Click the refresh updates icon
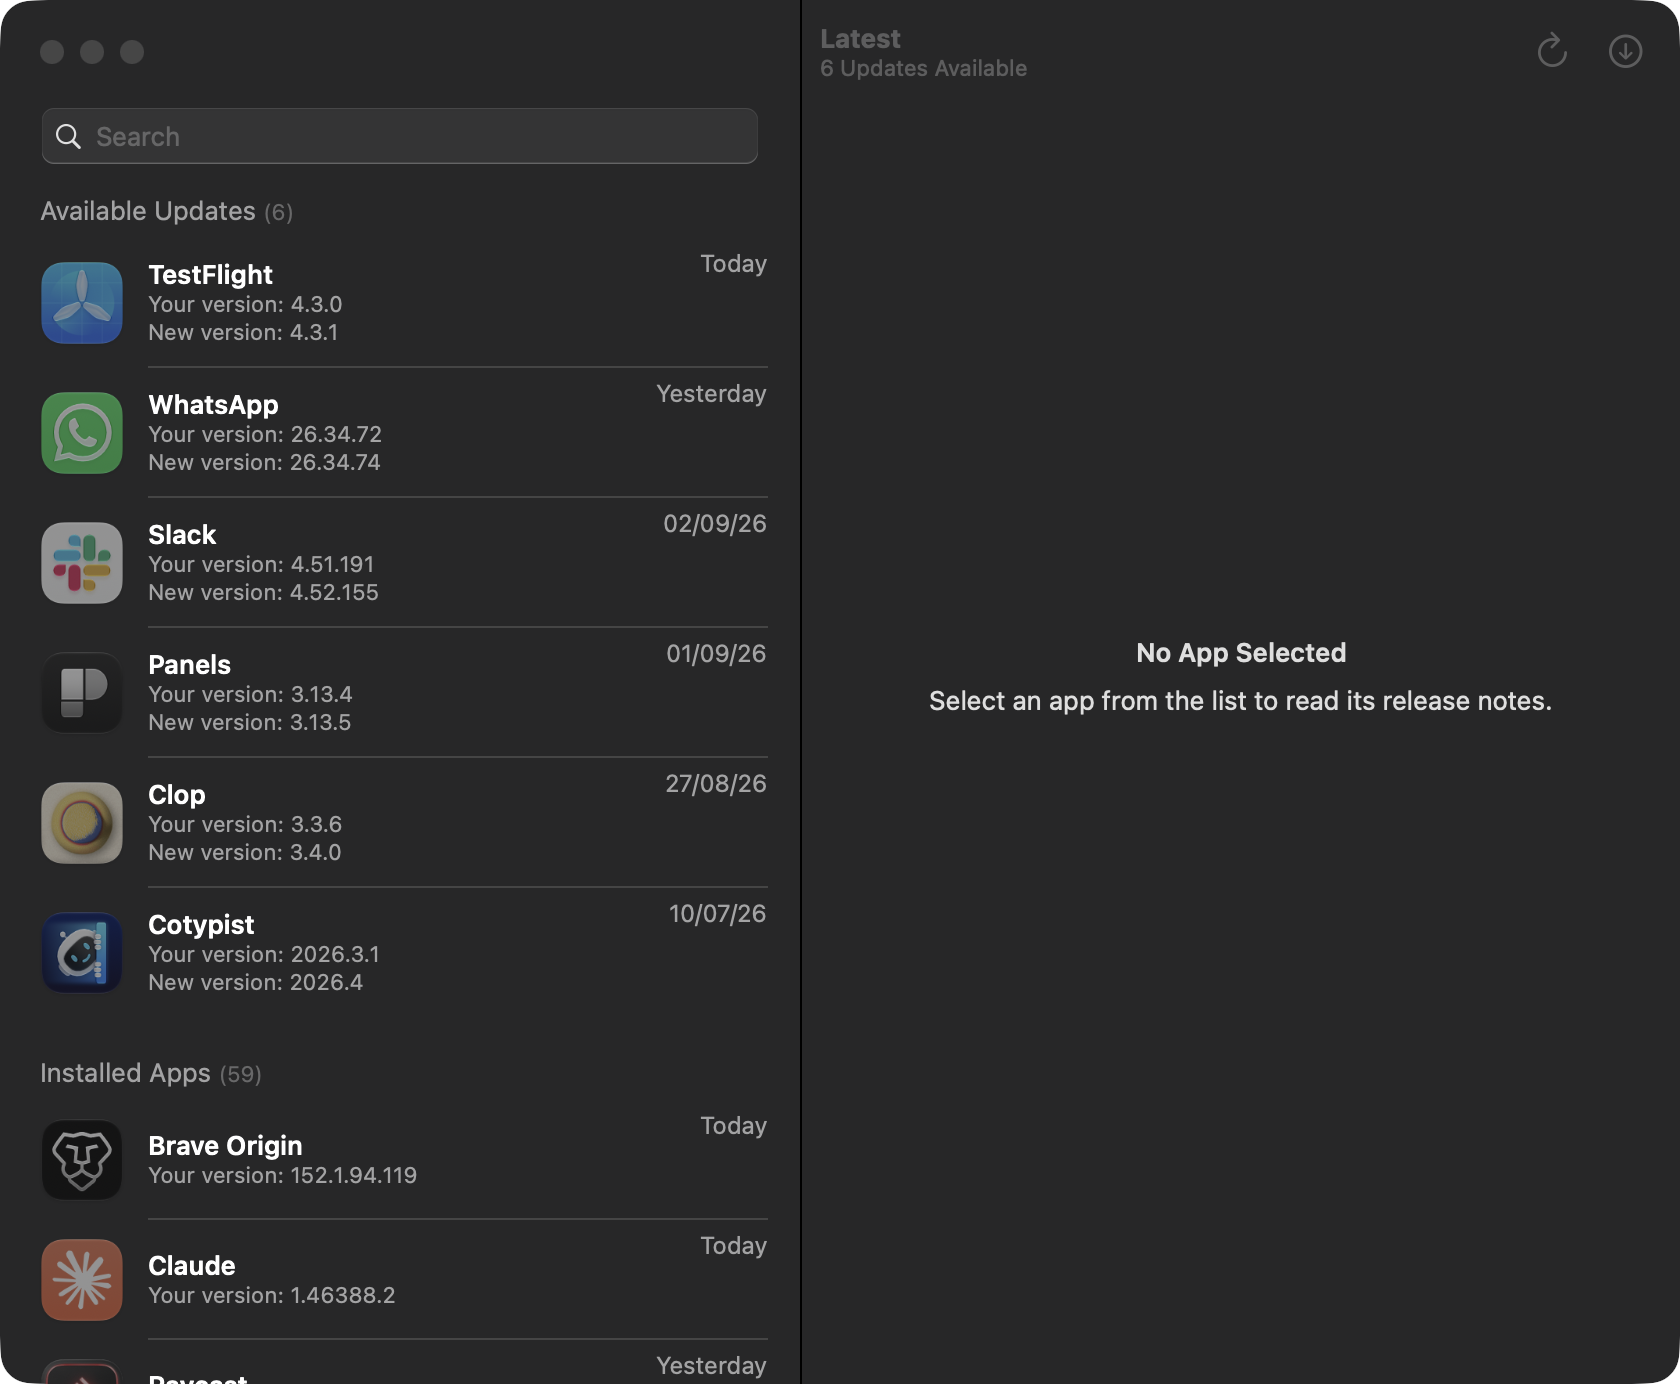This screenshot has height=1384, width=1680. click(x=1552, y=51)
